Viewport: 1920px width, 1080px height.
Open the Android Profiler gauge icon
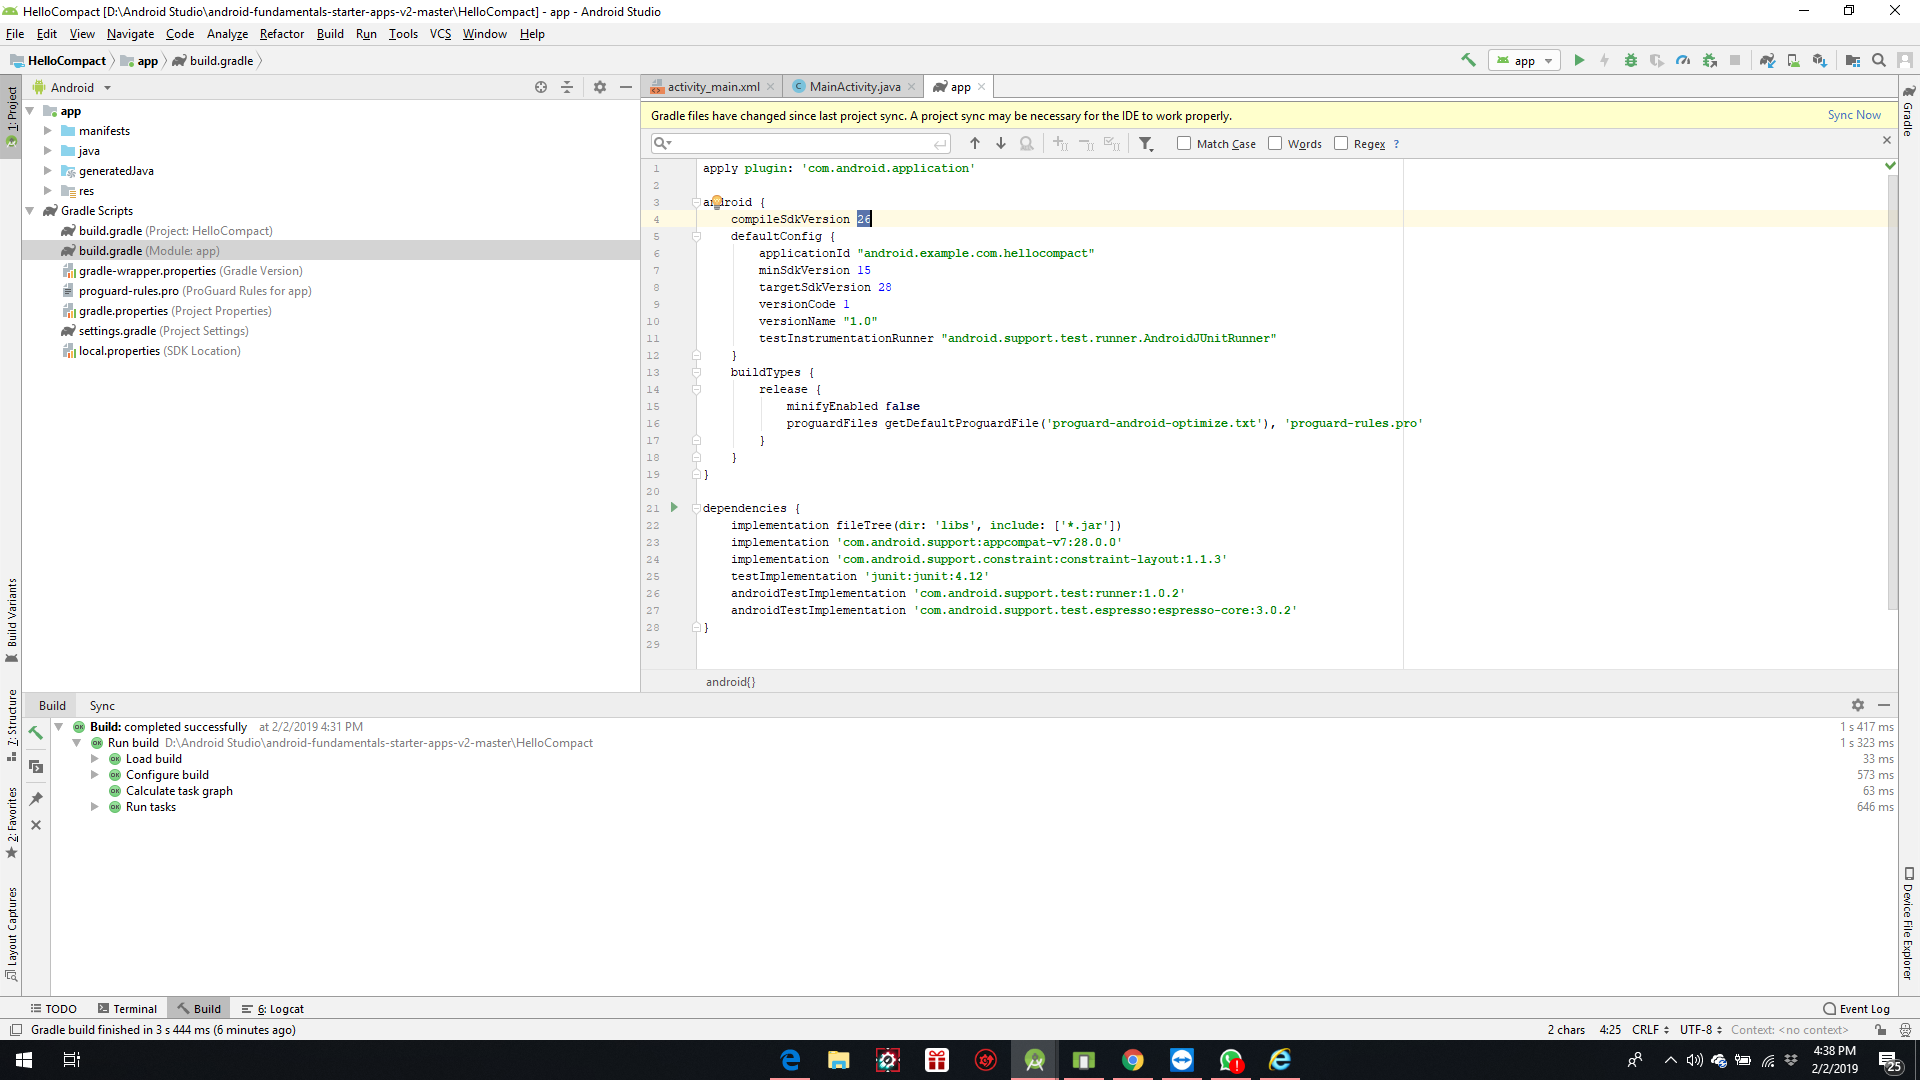(1683, 60)
